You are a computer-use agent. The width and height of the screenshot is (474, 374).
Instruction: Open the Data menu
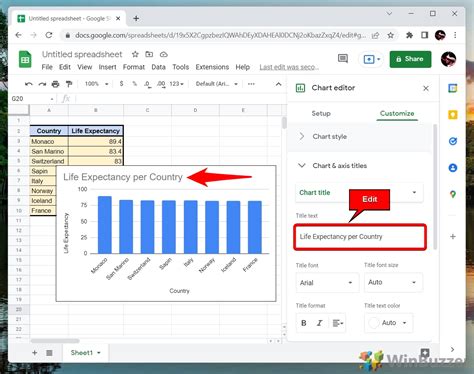coord(158,67)
